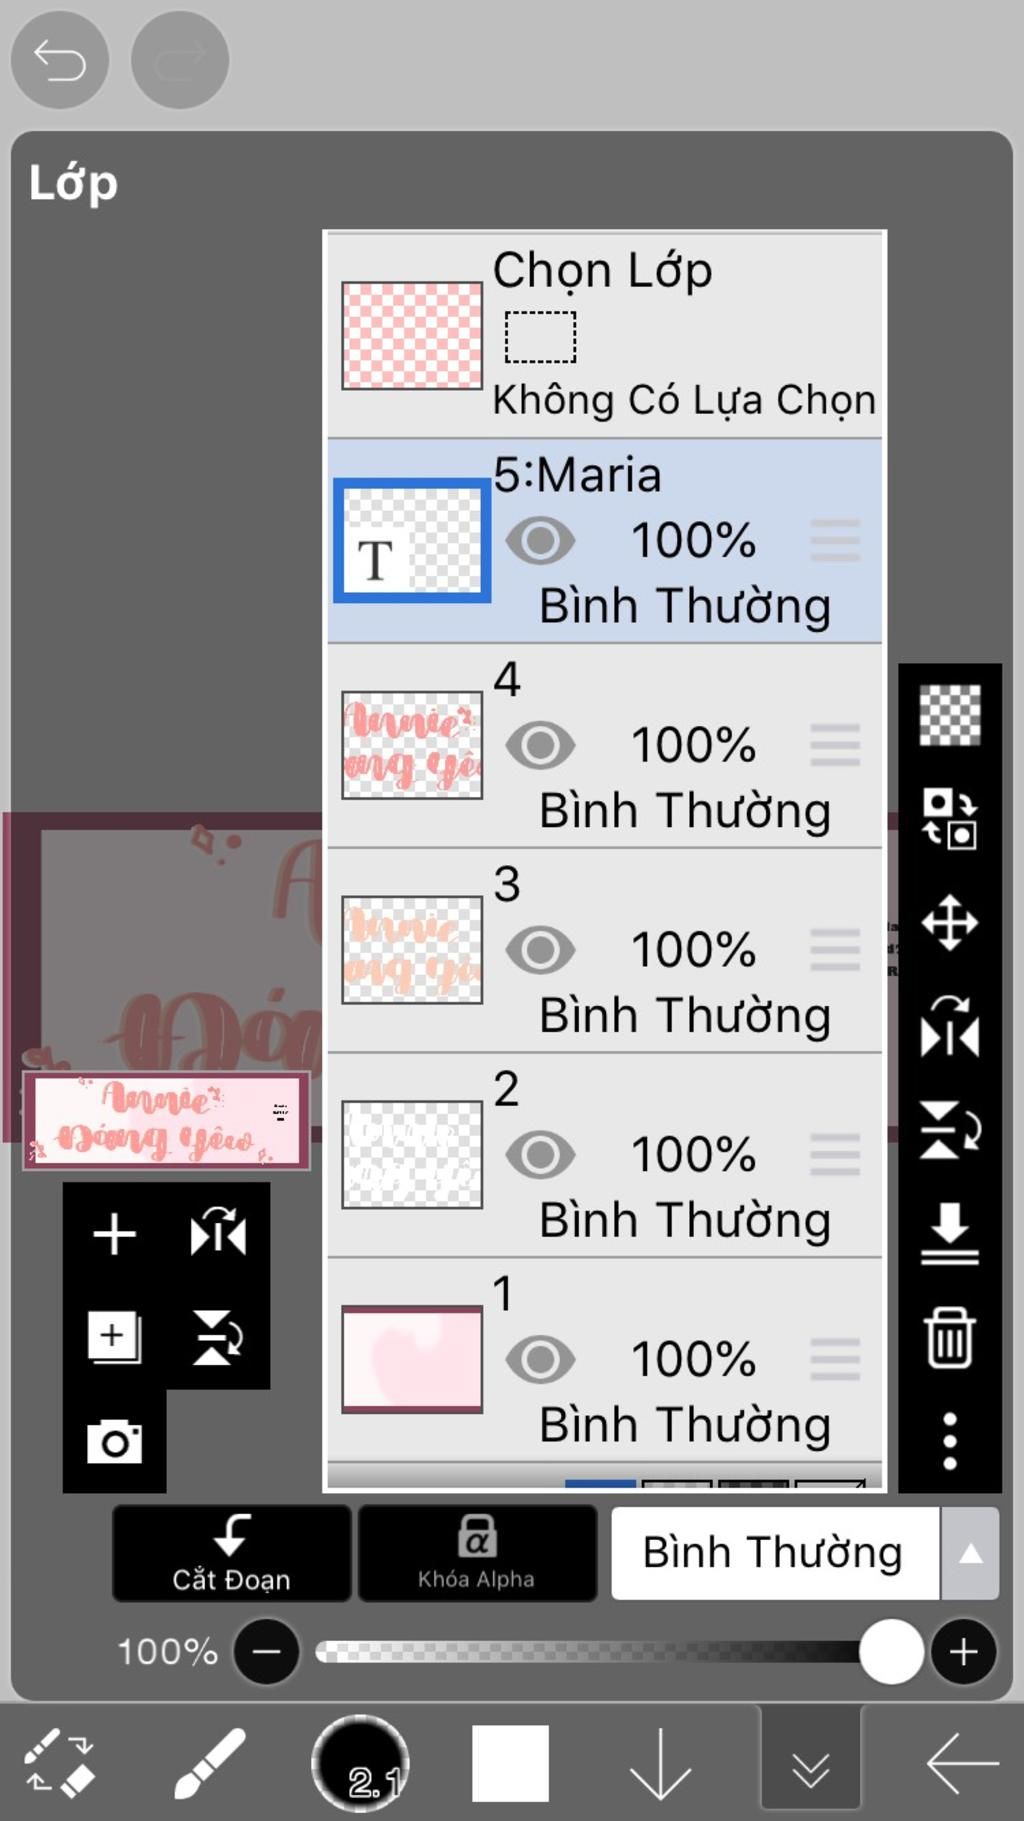1024x1821 pixels.
Task: Select the move/transform layer icon
Action: [949, 921]
